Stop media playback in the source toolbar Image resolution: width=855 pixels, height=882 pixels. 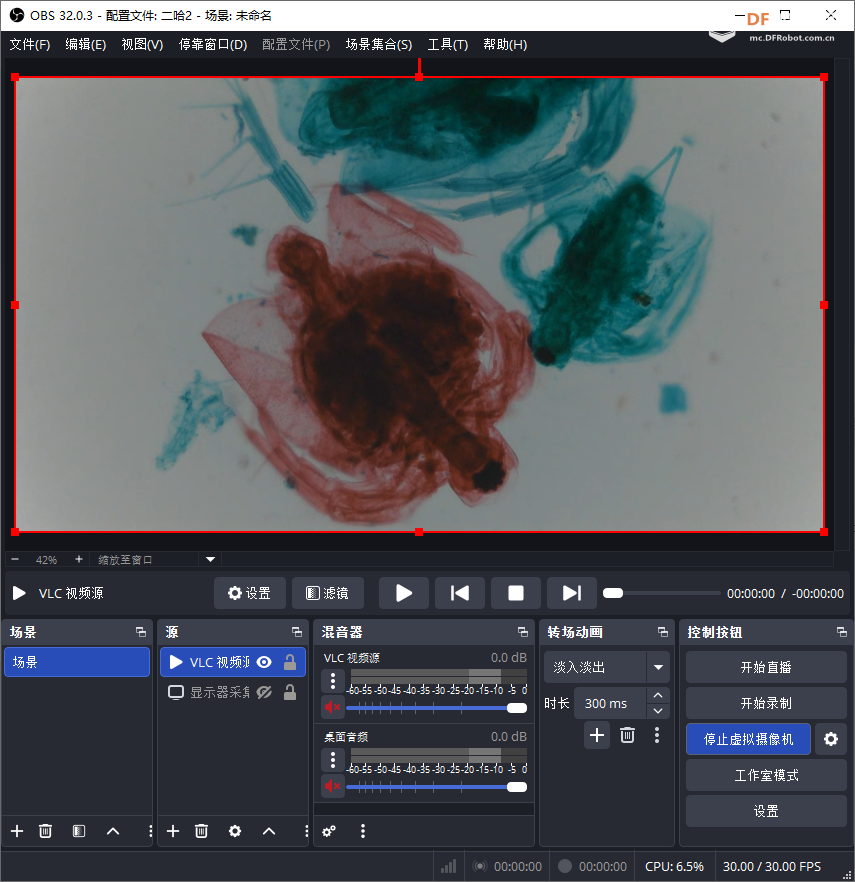tap(516, 593)
